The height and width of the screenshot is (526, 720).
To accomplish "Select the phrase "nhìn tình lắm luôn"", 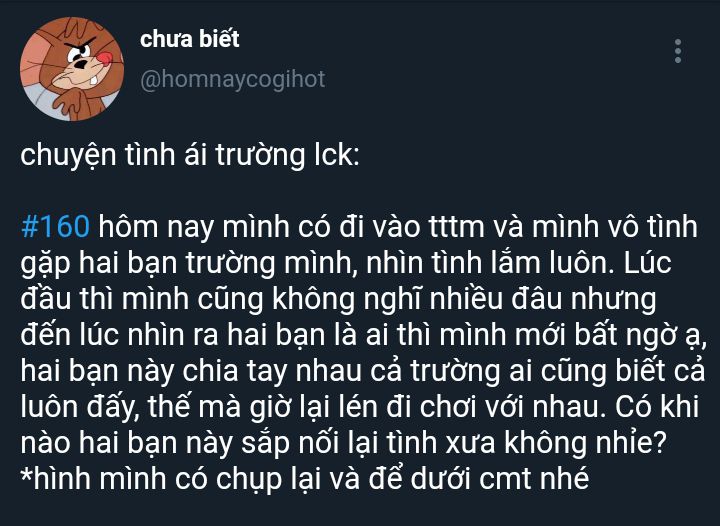I will coord(490,263).
